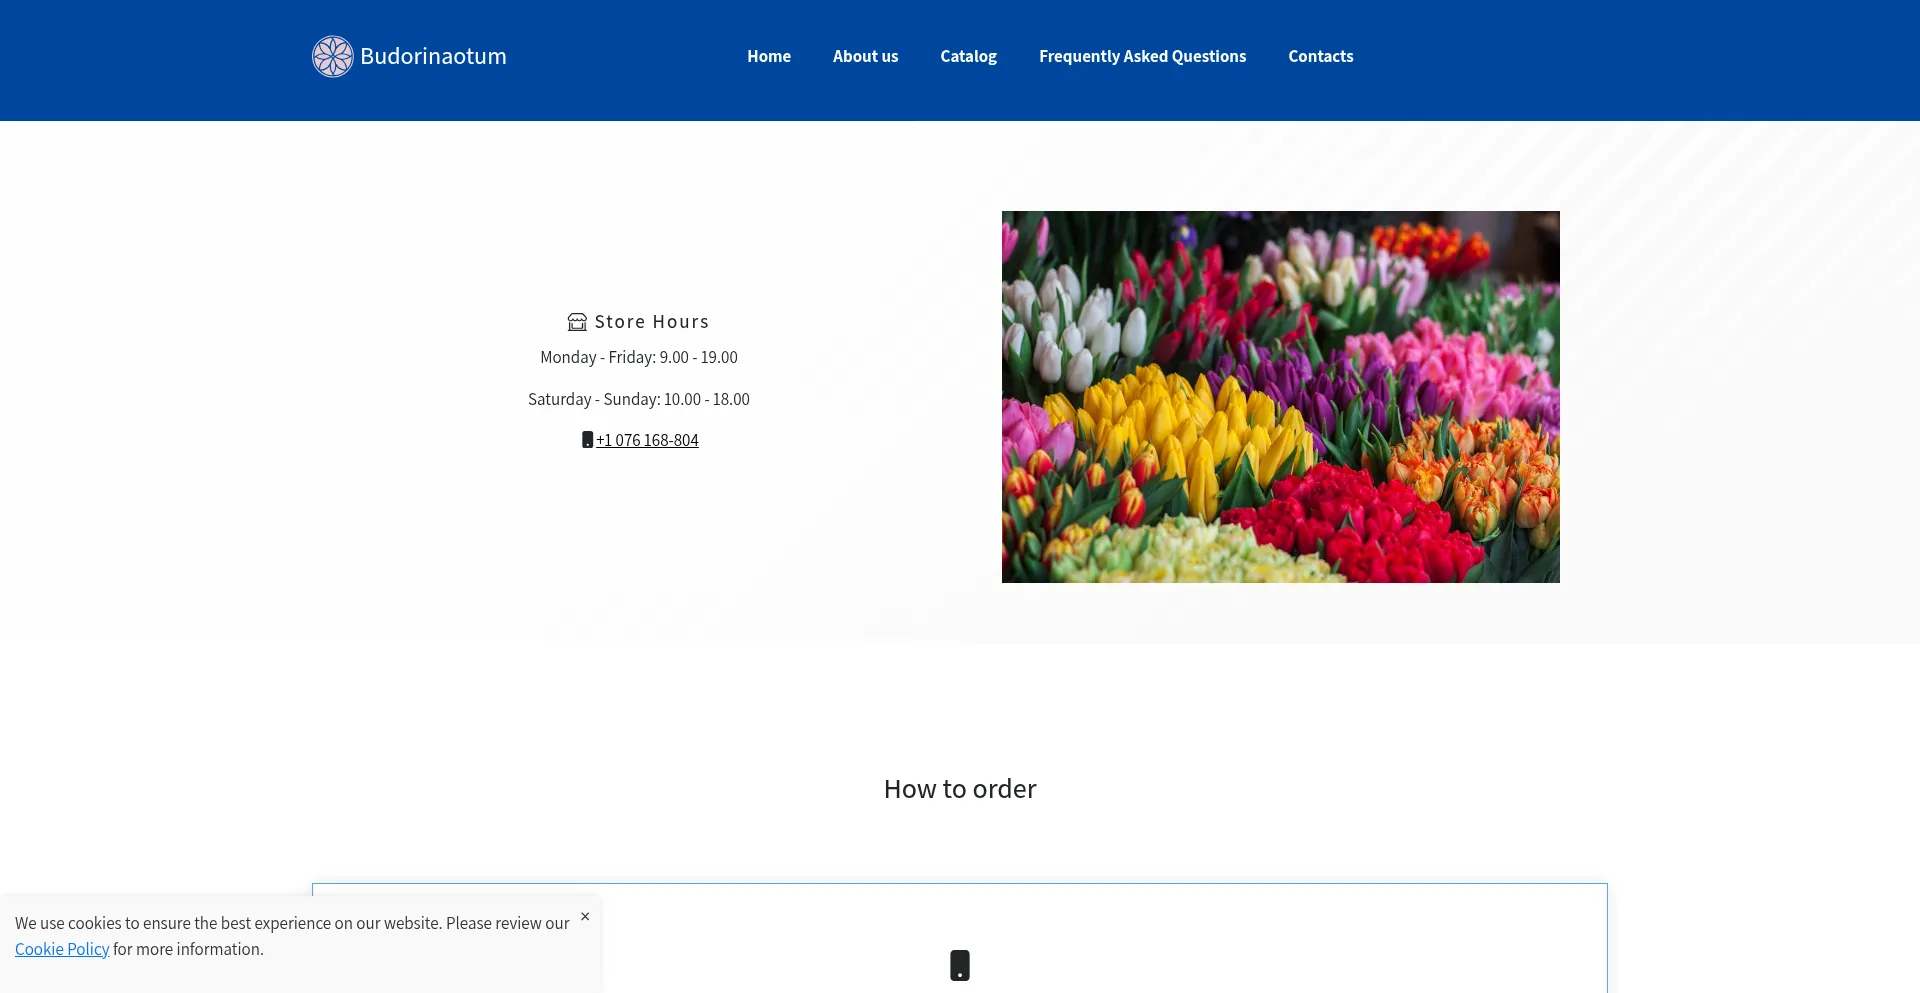Click the Budorinaotum flower logo icon

(332, 57)
